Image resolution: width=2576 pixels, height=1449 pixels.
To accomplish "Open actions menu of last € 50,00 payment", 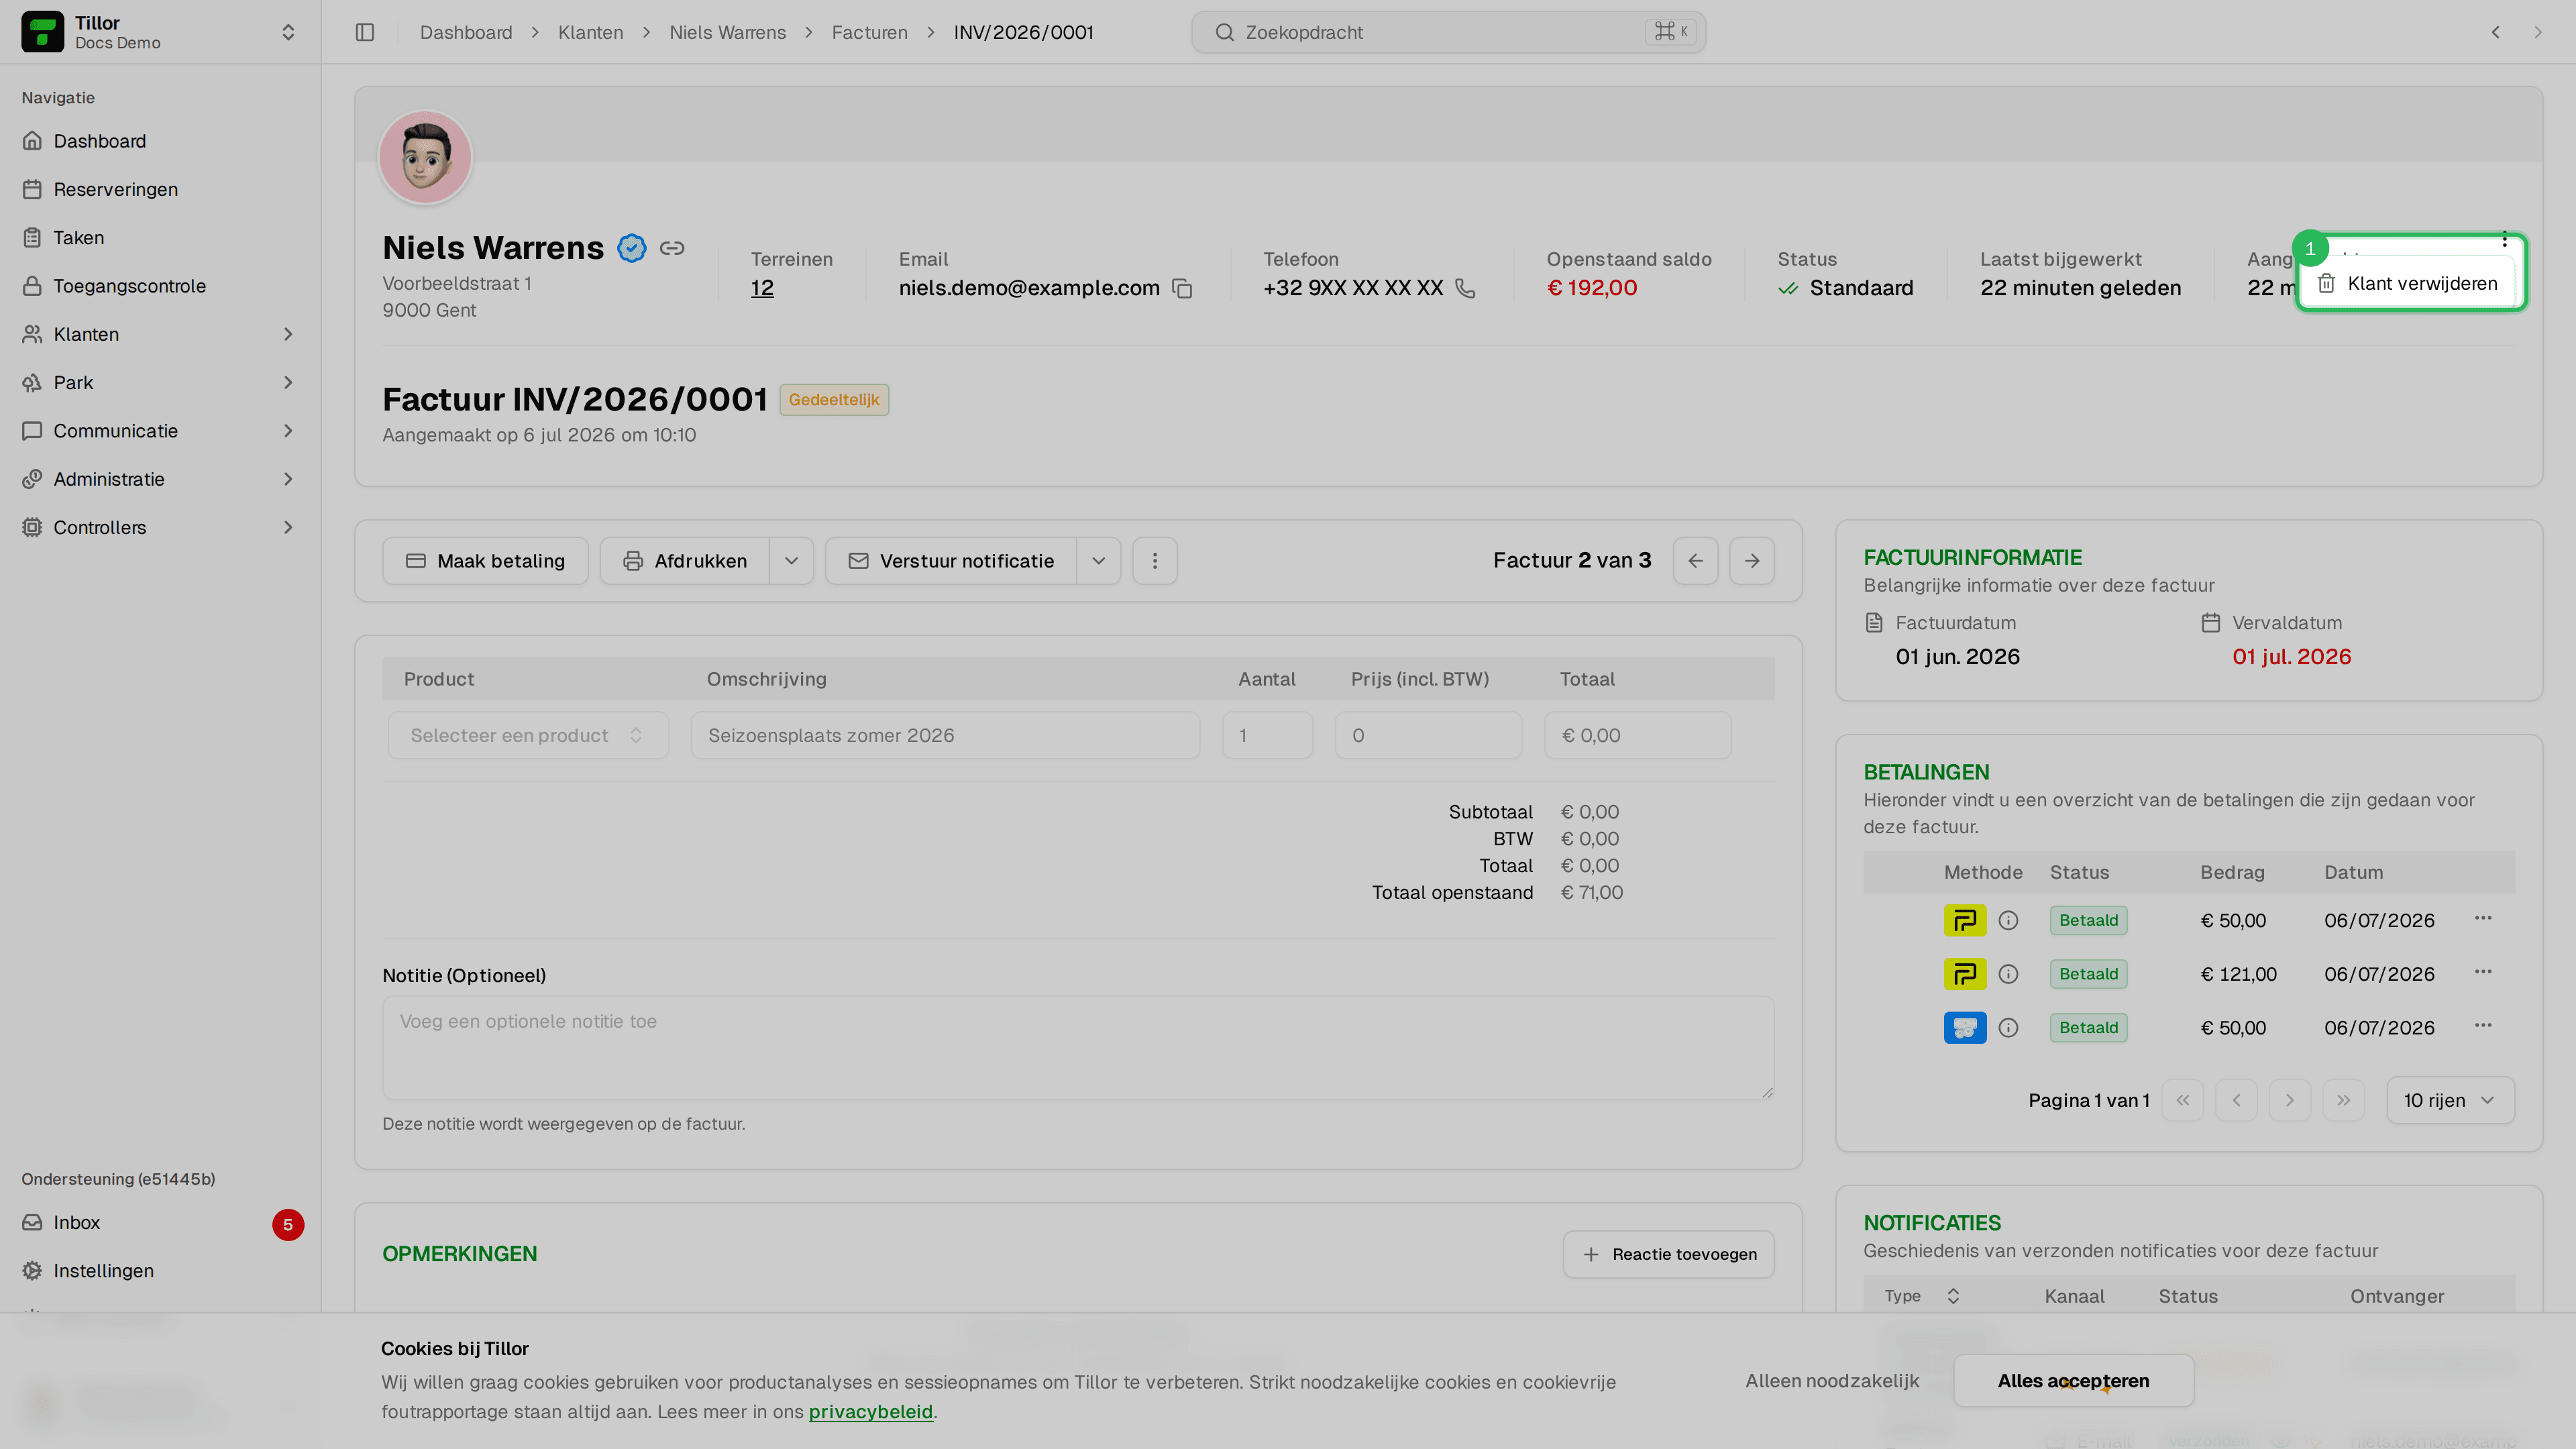I will point(2483,1025).
